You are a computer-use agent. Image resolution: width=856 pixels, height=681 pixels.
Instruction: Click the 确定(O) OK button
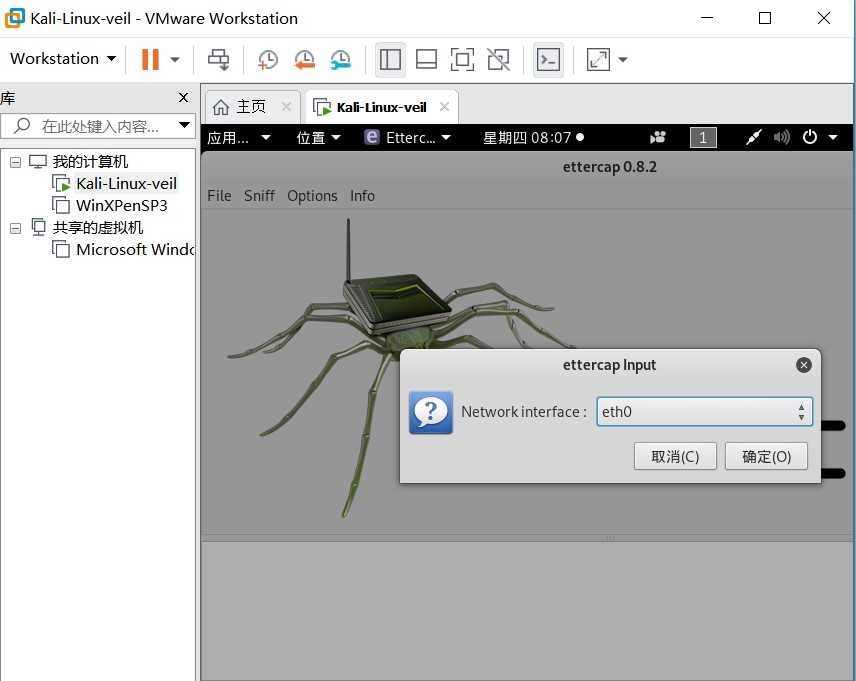(x=766, y=456)
